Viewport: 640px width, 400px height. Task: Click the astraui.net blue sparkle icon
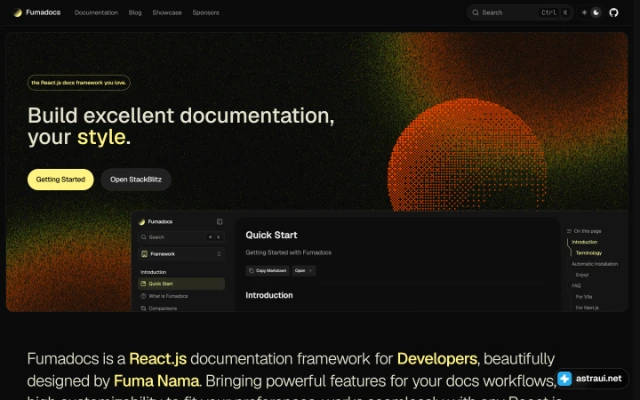pyautogui.click(x=564, y=378)
